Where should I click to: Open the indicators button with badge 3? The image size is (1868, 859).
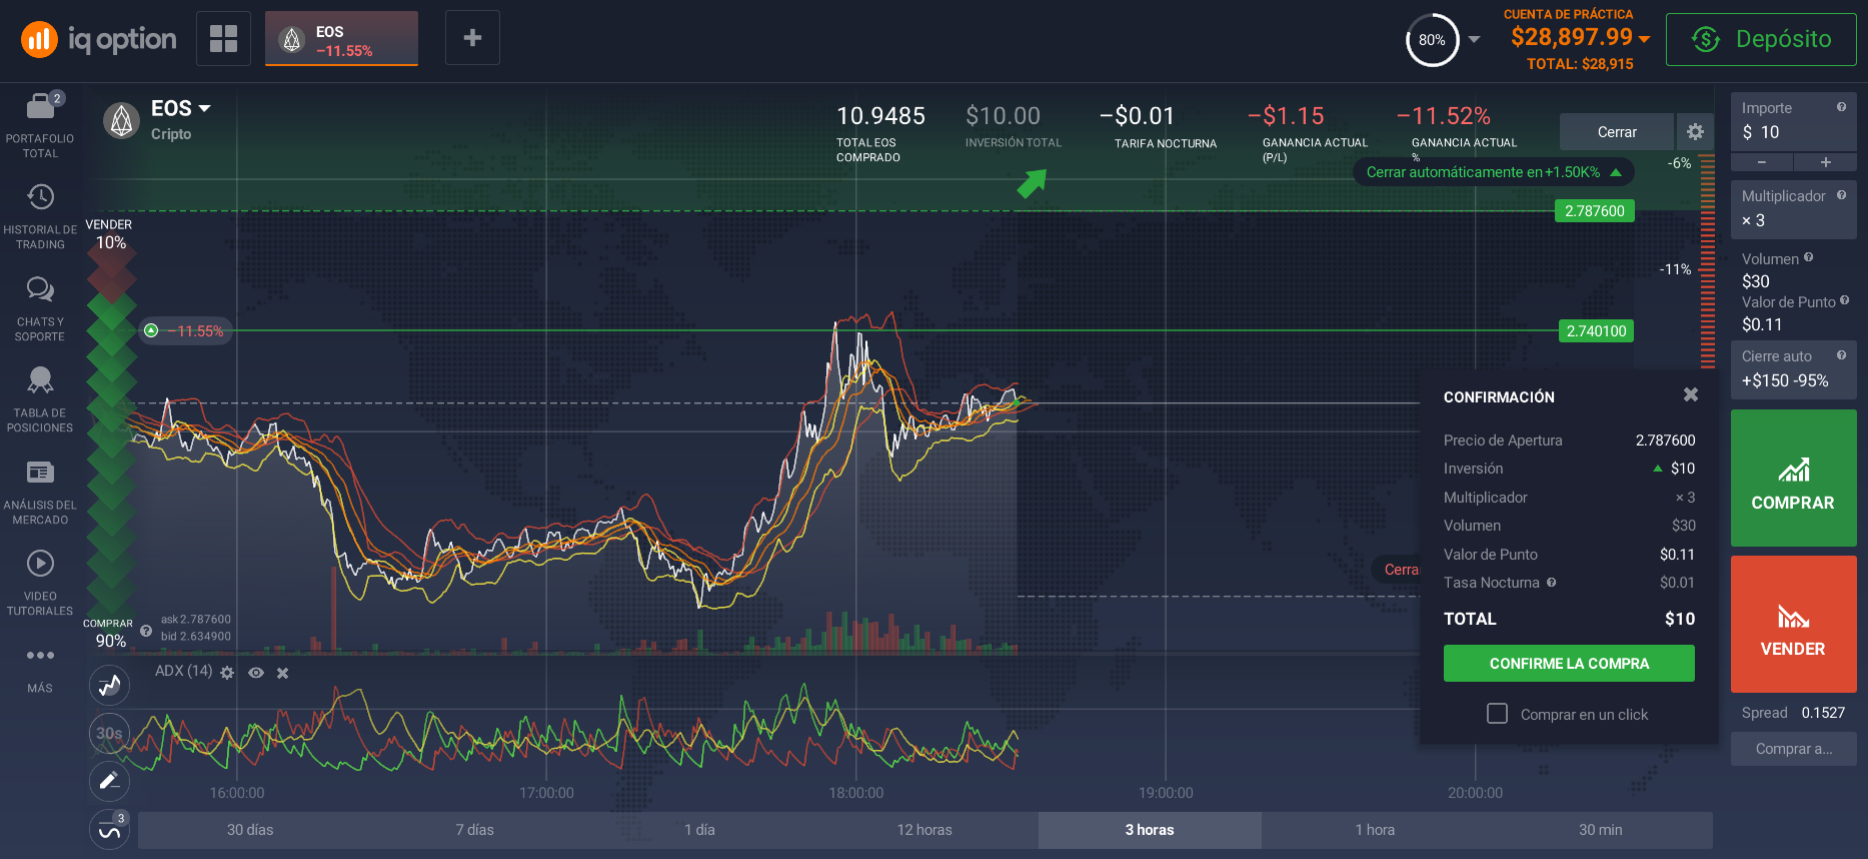click(x=109, y=829)
